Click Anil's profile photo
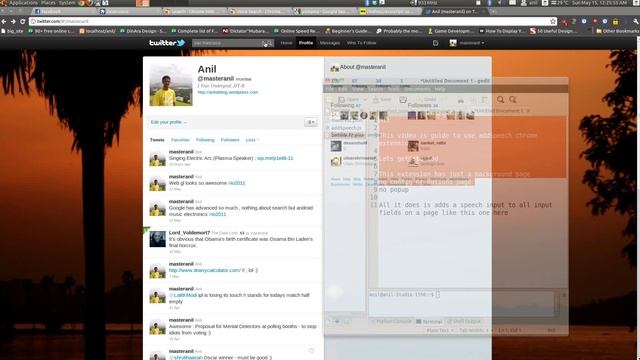 [x=171, y=85]
